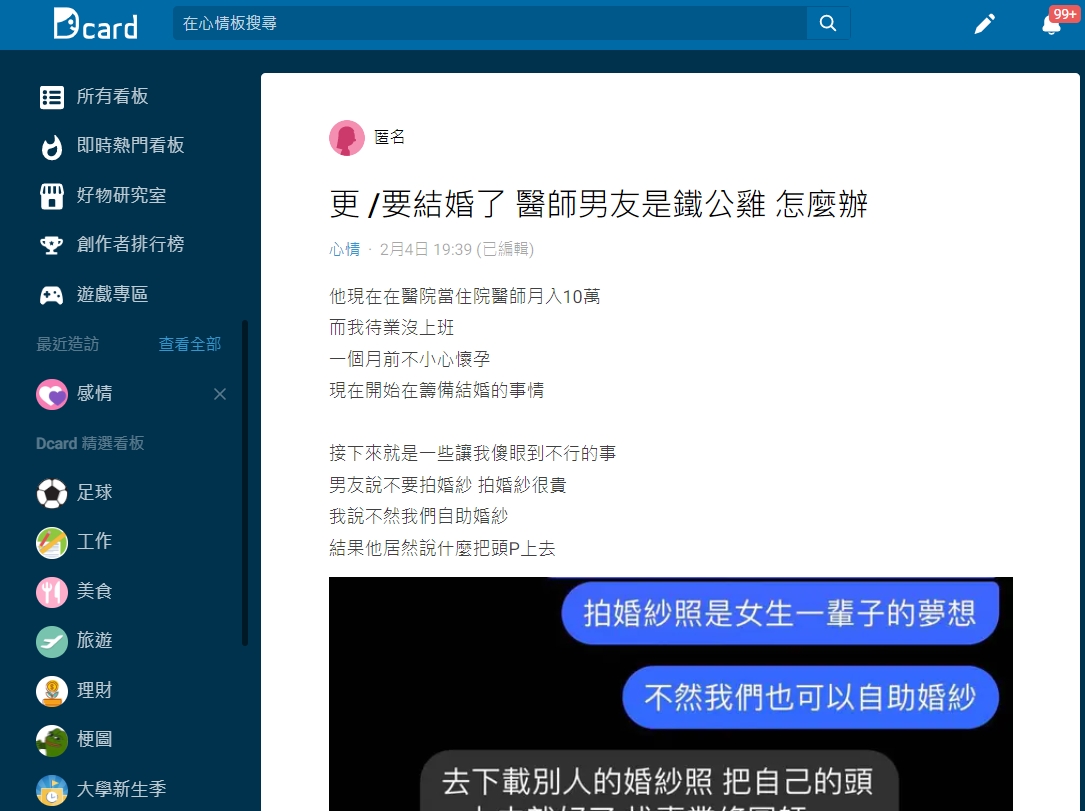Open the 感情 board
1085x811 pixels.
(94, 394)
